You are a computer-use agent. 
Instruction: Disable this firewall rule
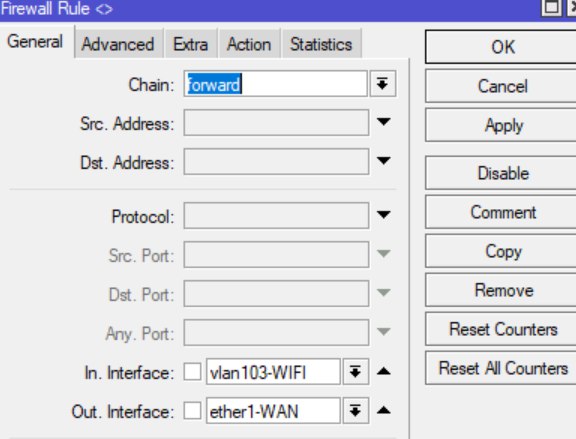tap(502, 173)
